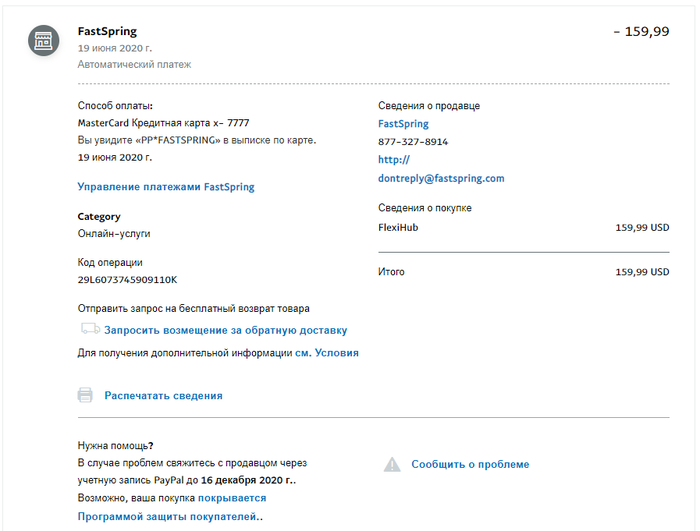This screenshot has height=531, width=700.
Task: Open Управление платежами FastSpring
Action: [x=166, y=187]
